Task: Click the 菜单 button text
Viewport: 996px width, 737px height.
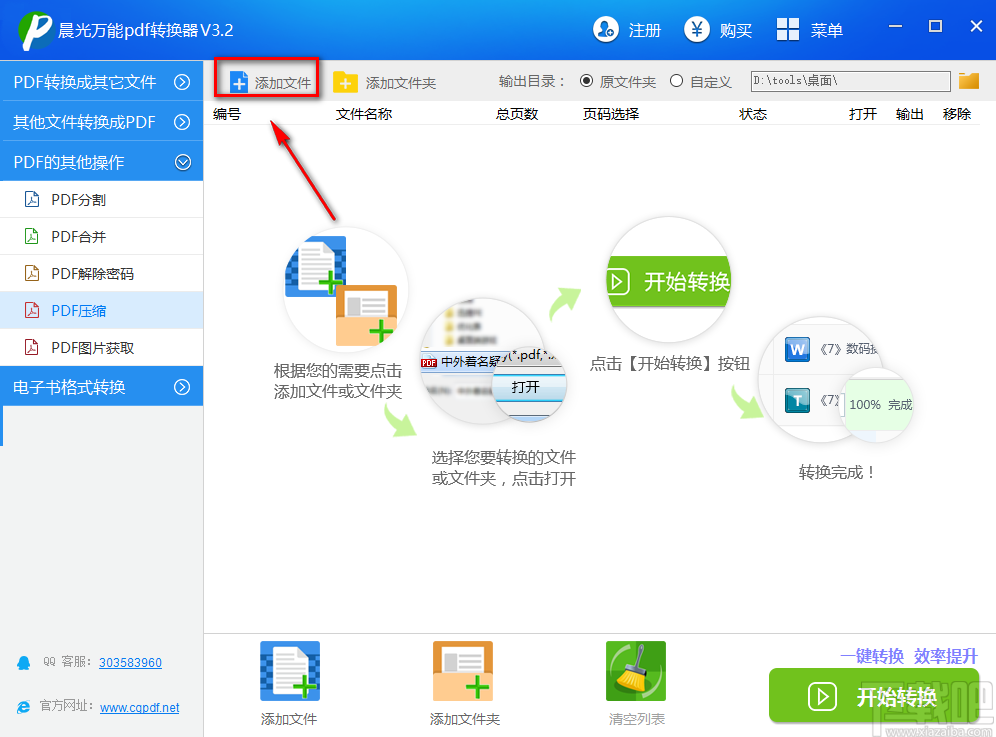Action: point(826,30)
